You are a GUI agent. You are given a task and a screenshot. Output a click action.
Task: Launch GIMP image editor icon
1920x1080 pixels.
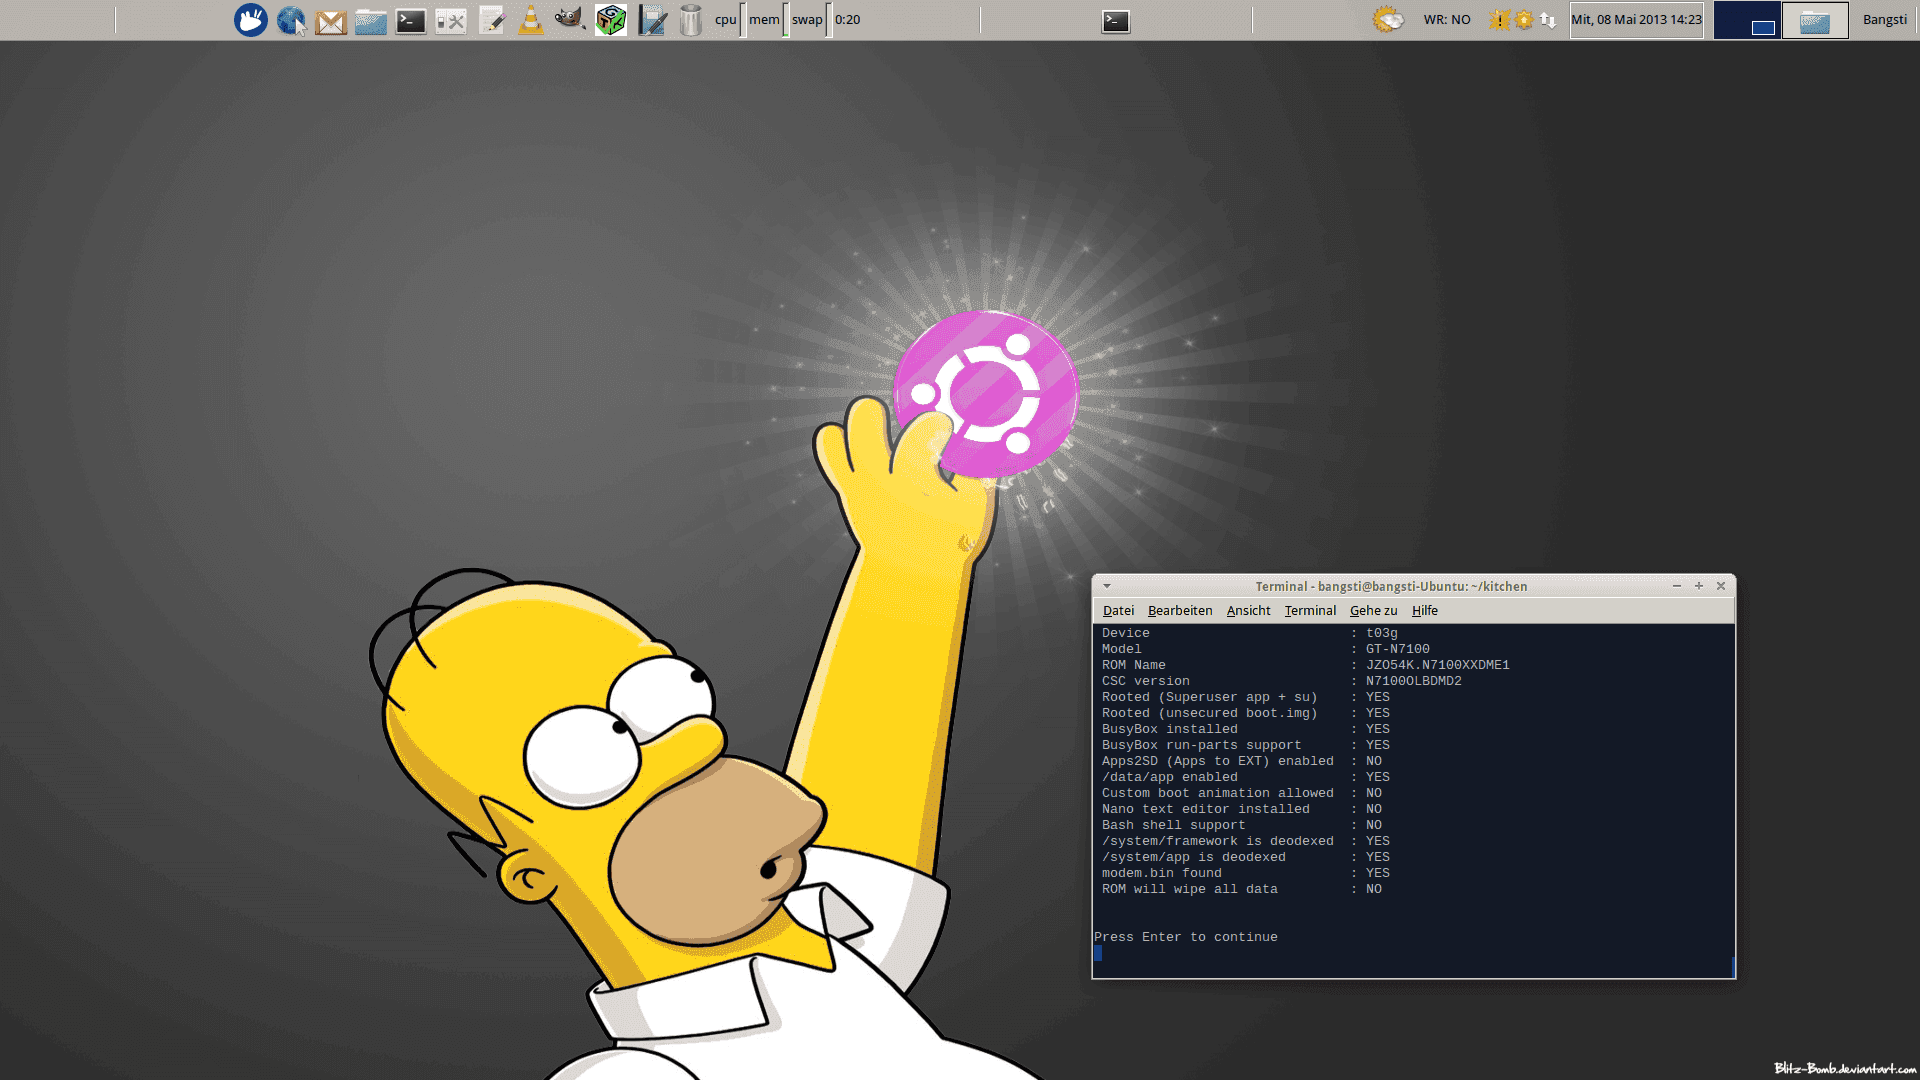[x=570, y=19]
